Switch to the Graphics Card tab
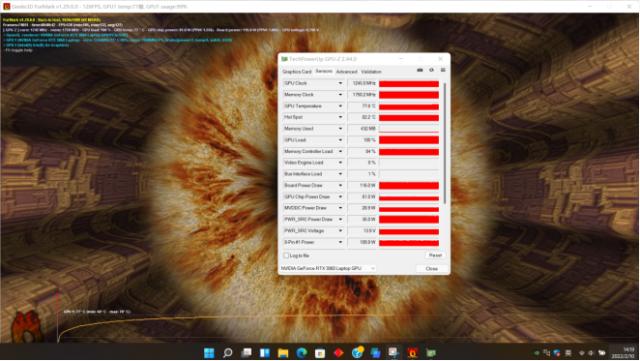The image size is (640, 361). pos(297,71)
